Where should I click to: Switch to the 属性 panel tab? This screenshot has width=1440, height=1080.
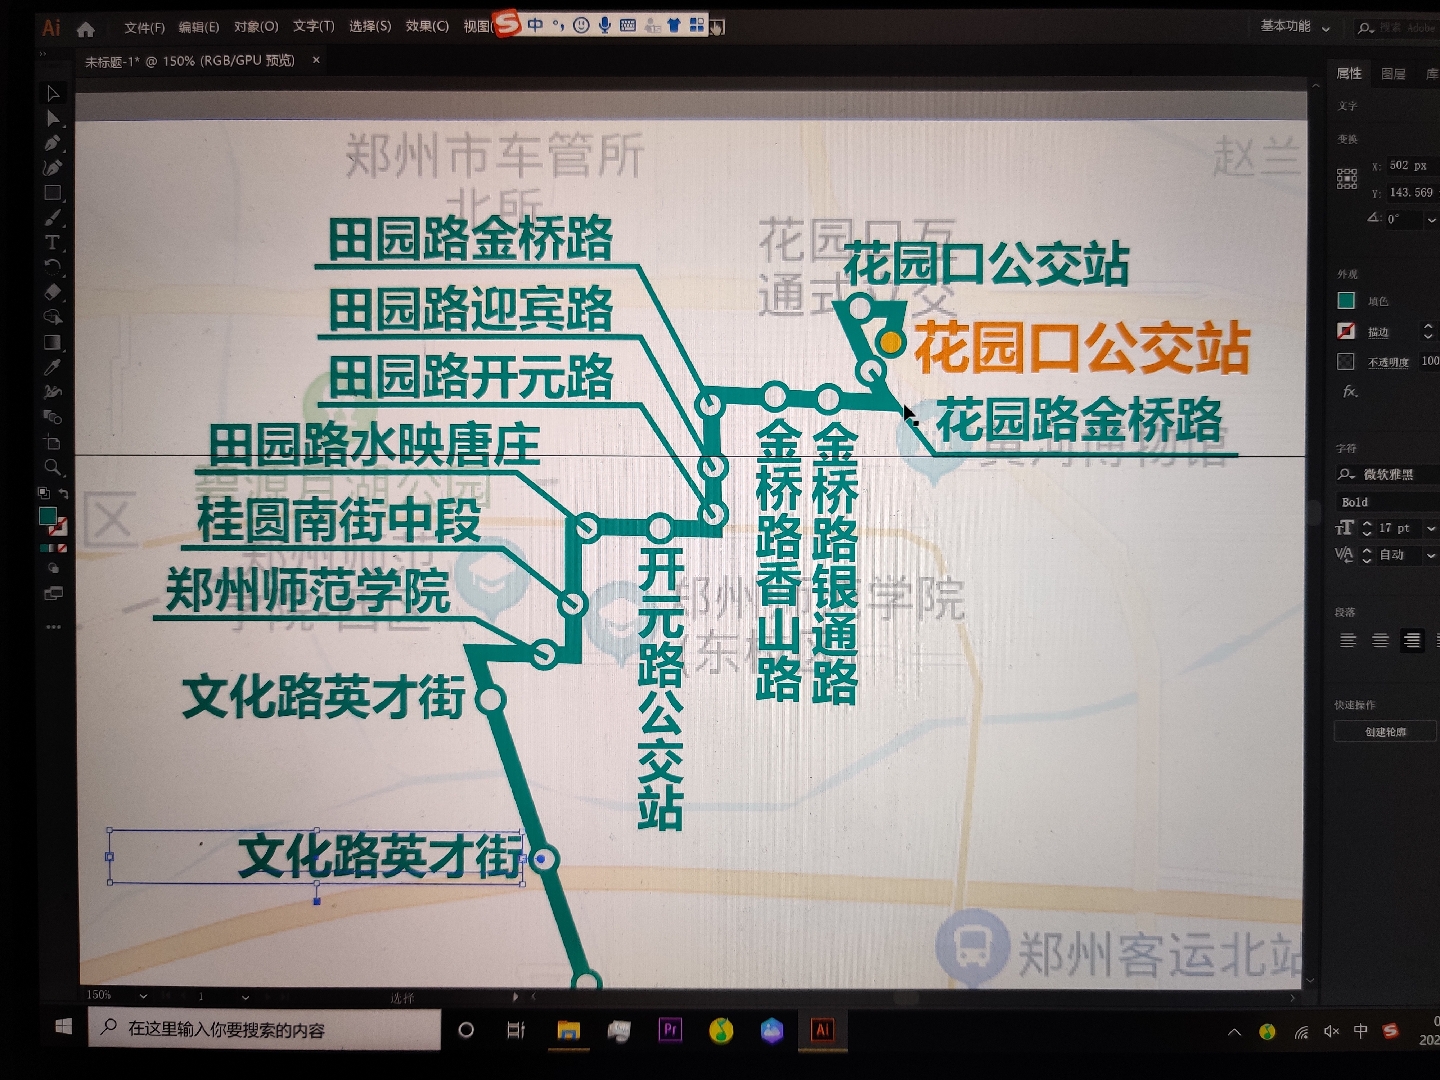click(x=1349, y=73)
